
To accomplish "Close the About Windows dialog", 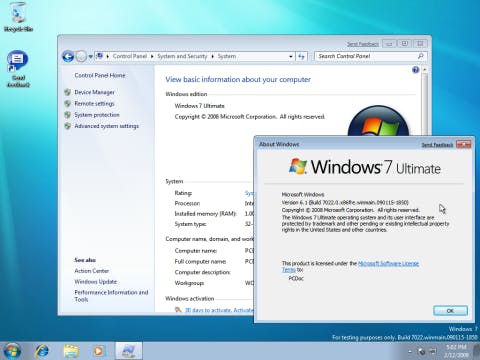I will [x=463, y=144].
